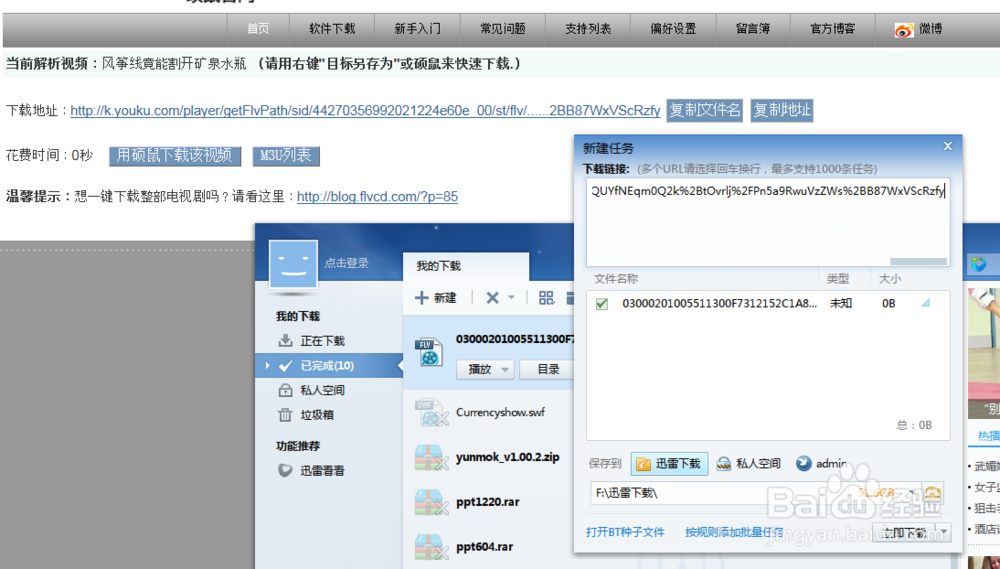Click the 复制地址 button
The width and height of the screenshot is (1000, 569).
click(x=782, y=110)
